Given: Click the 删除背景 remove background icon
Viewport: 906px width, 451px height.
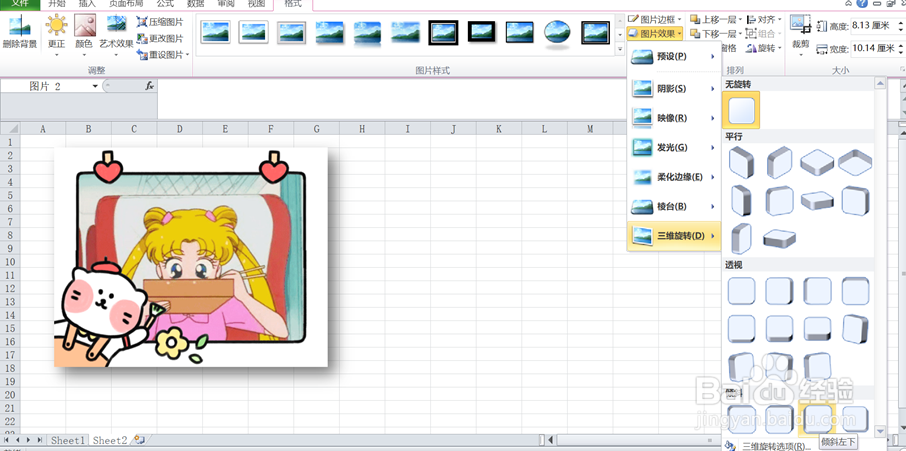Looking at the screenshot, I should tap(20, 27).
